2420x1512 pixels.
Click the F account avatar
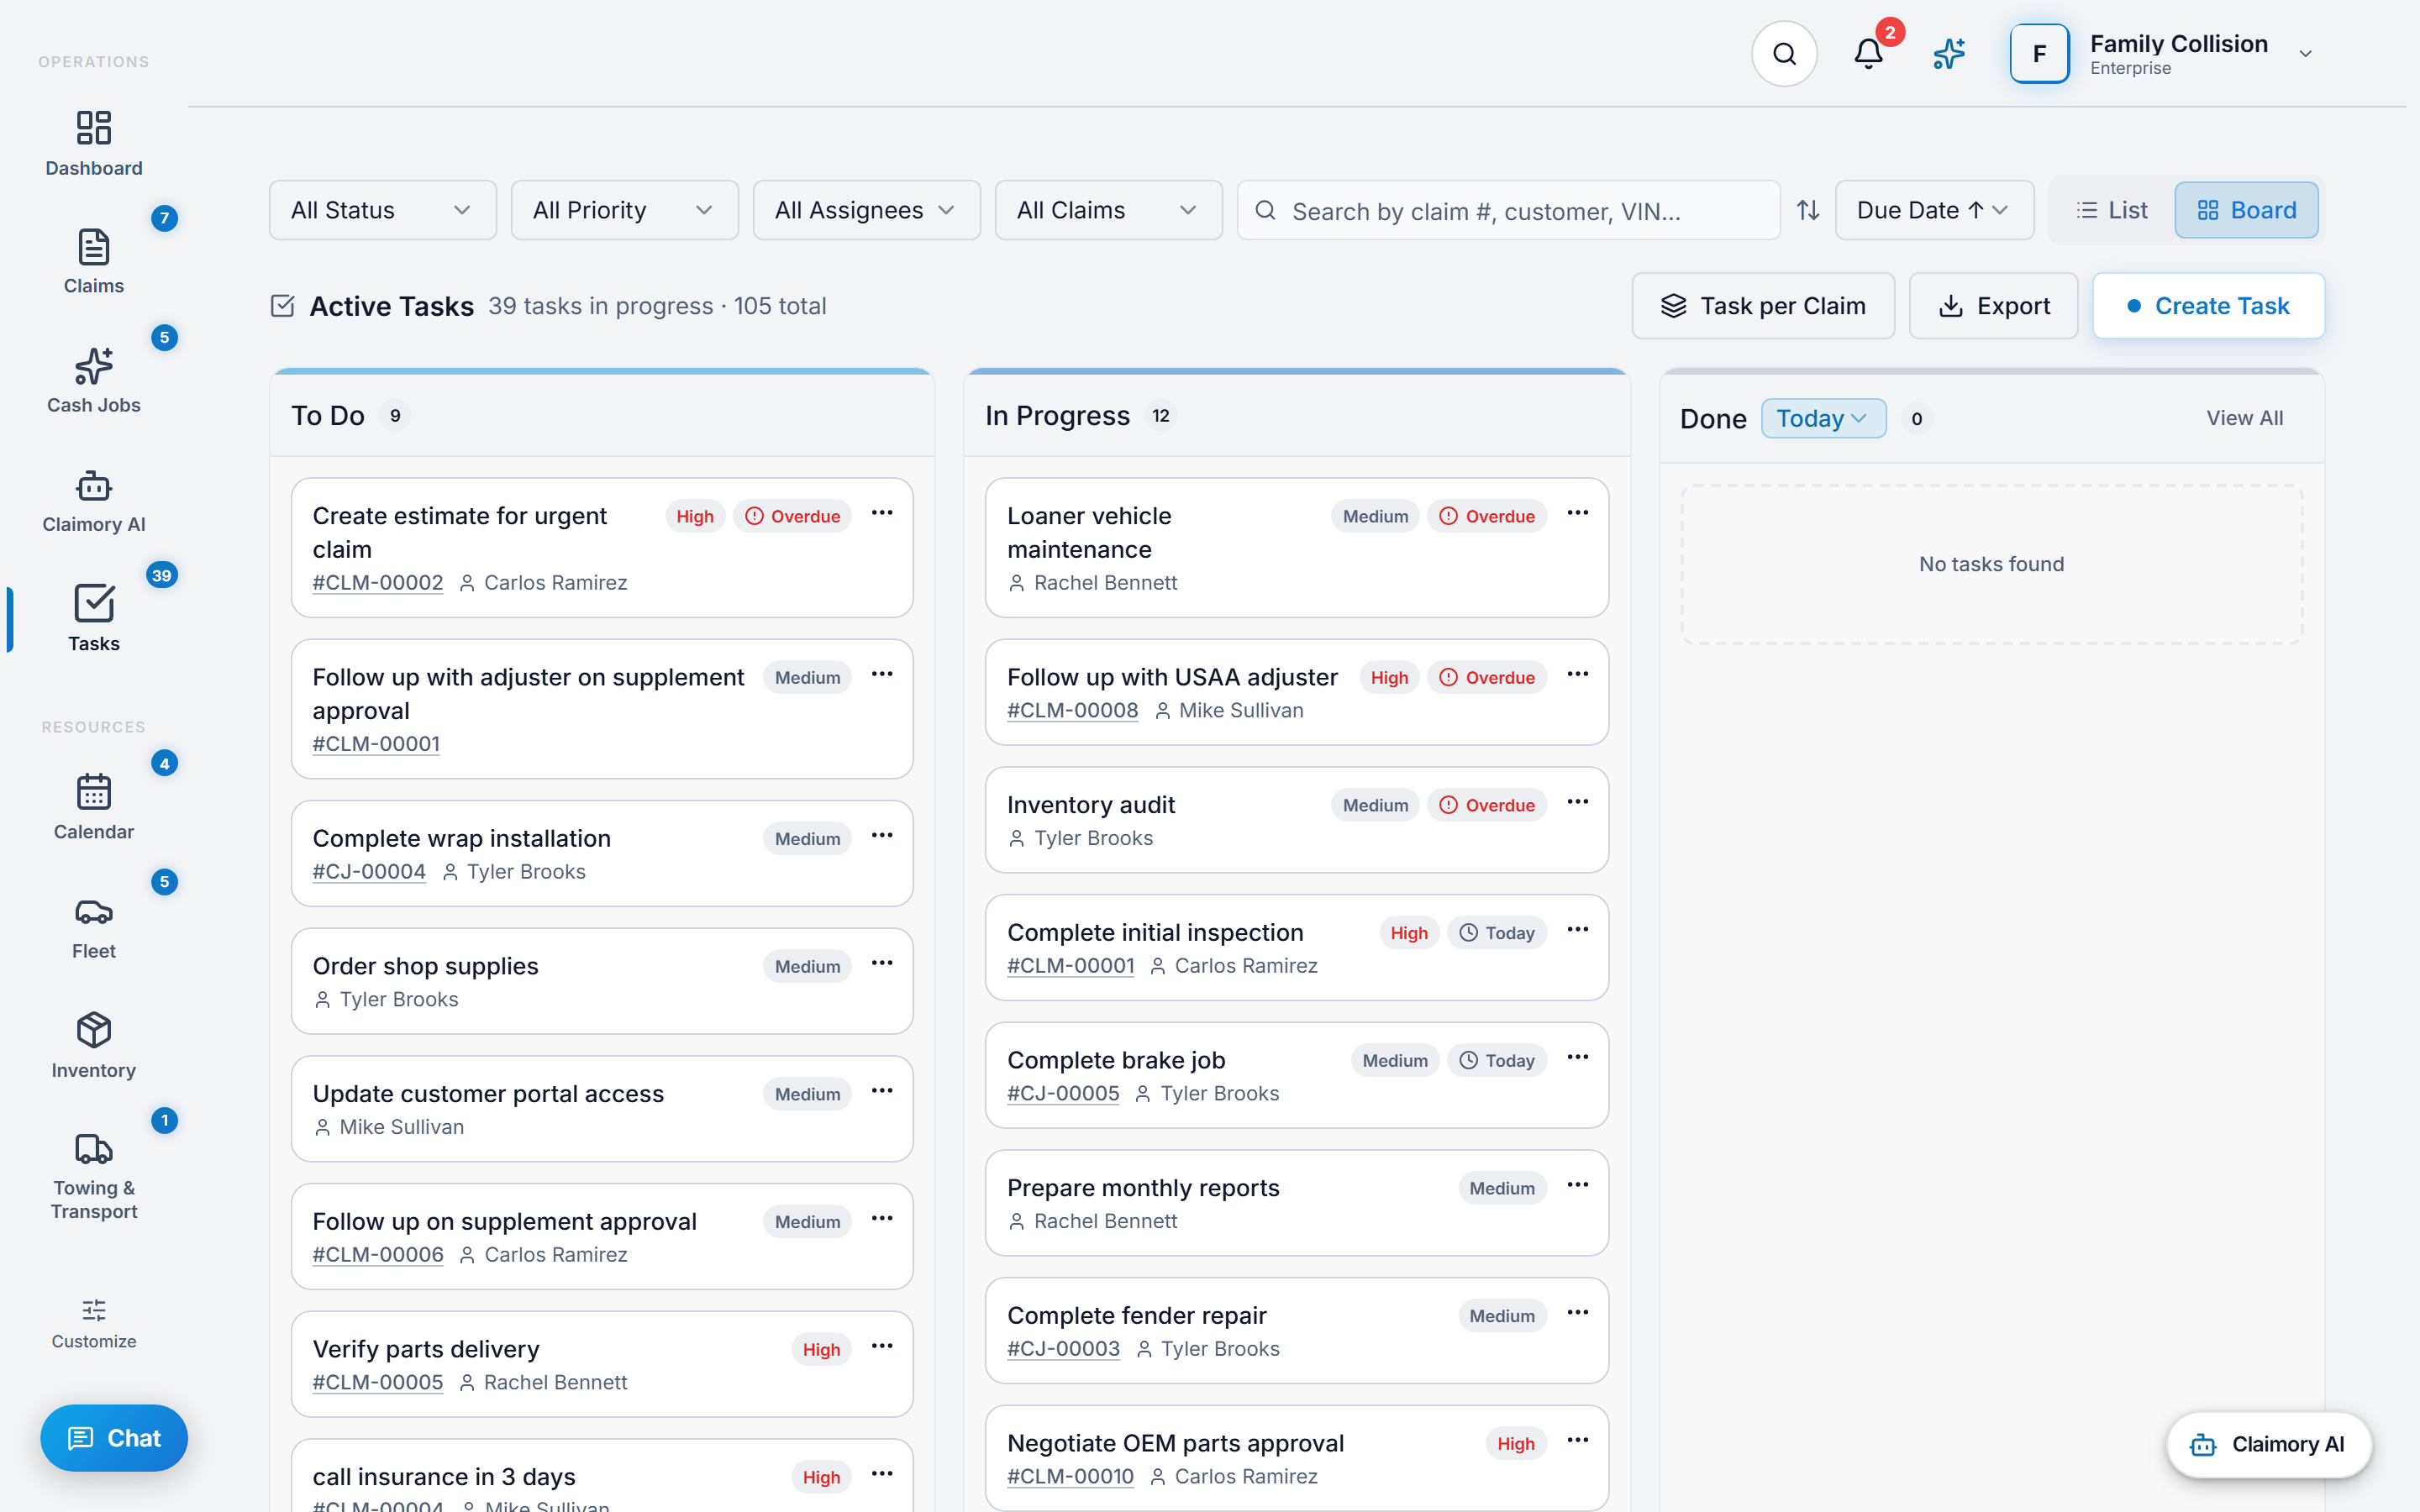click(2039, 54)
